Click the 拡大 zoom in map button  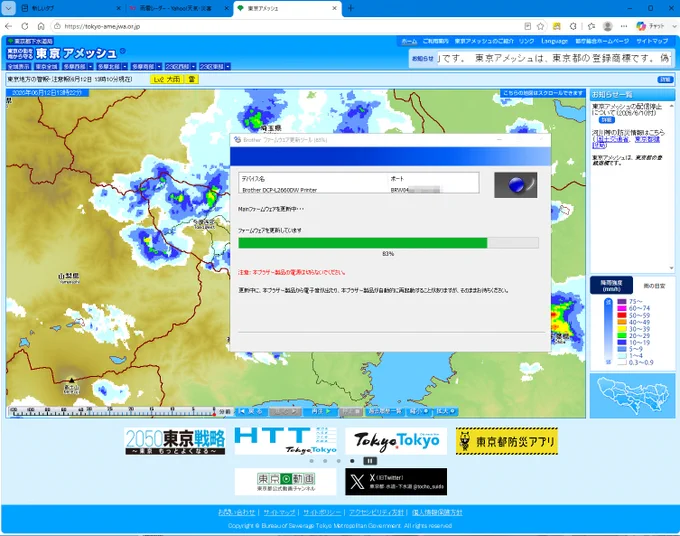pyautogui.click(x=446, y=411)
